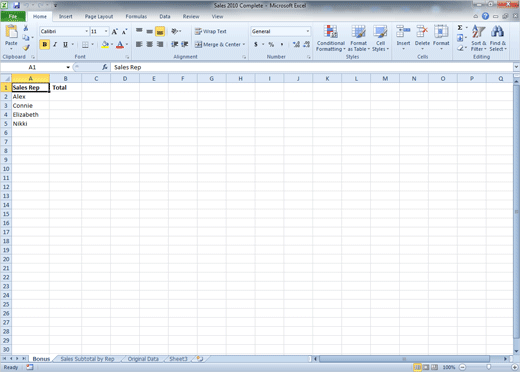This screenshot has width=520, height=372.
Task: Apply Accounting dollar format
Action: (x=256, y=44)
